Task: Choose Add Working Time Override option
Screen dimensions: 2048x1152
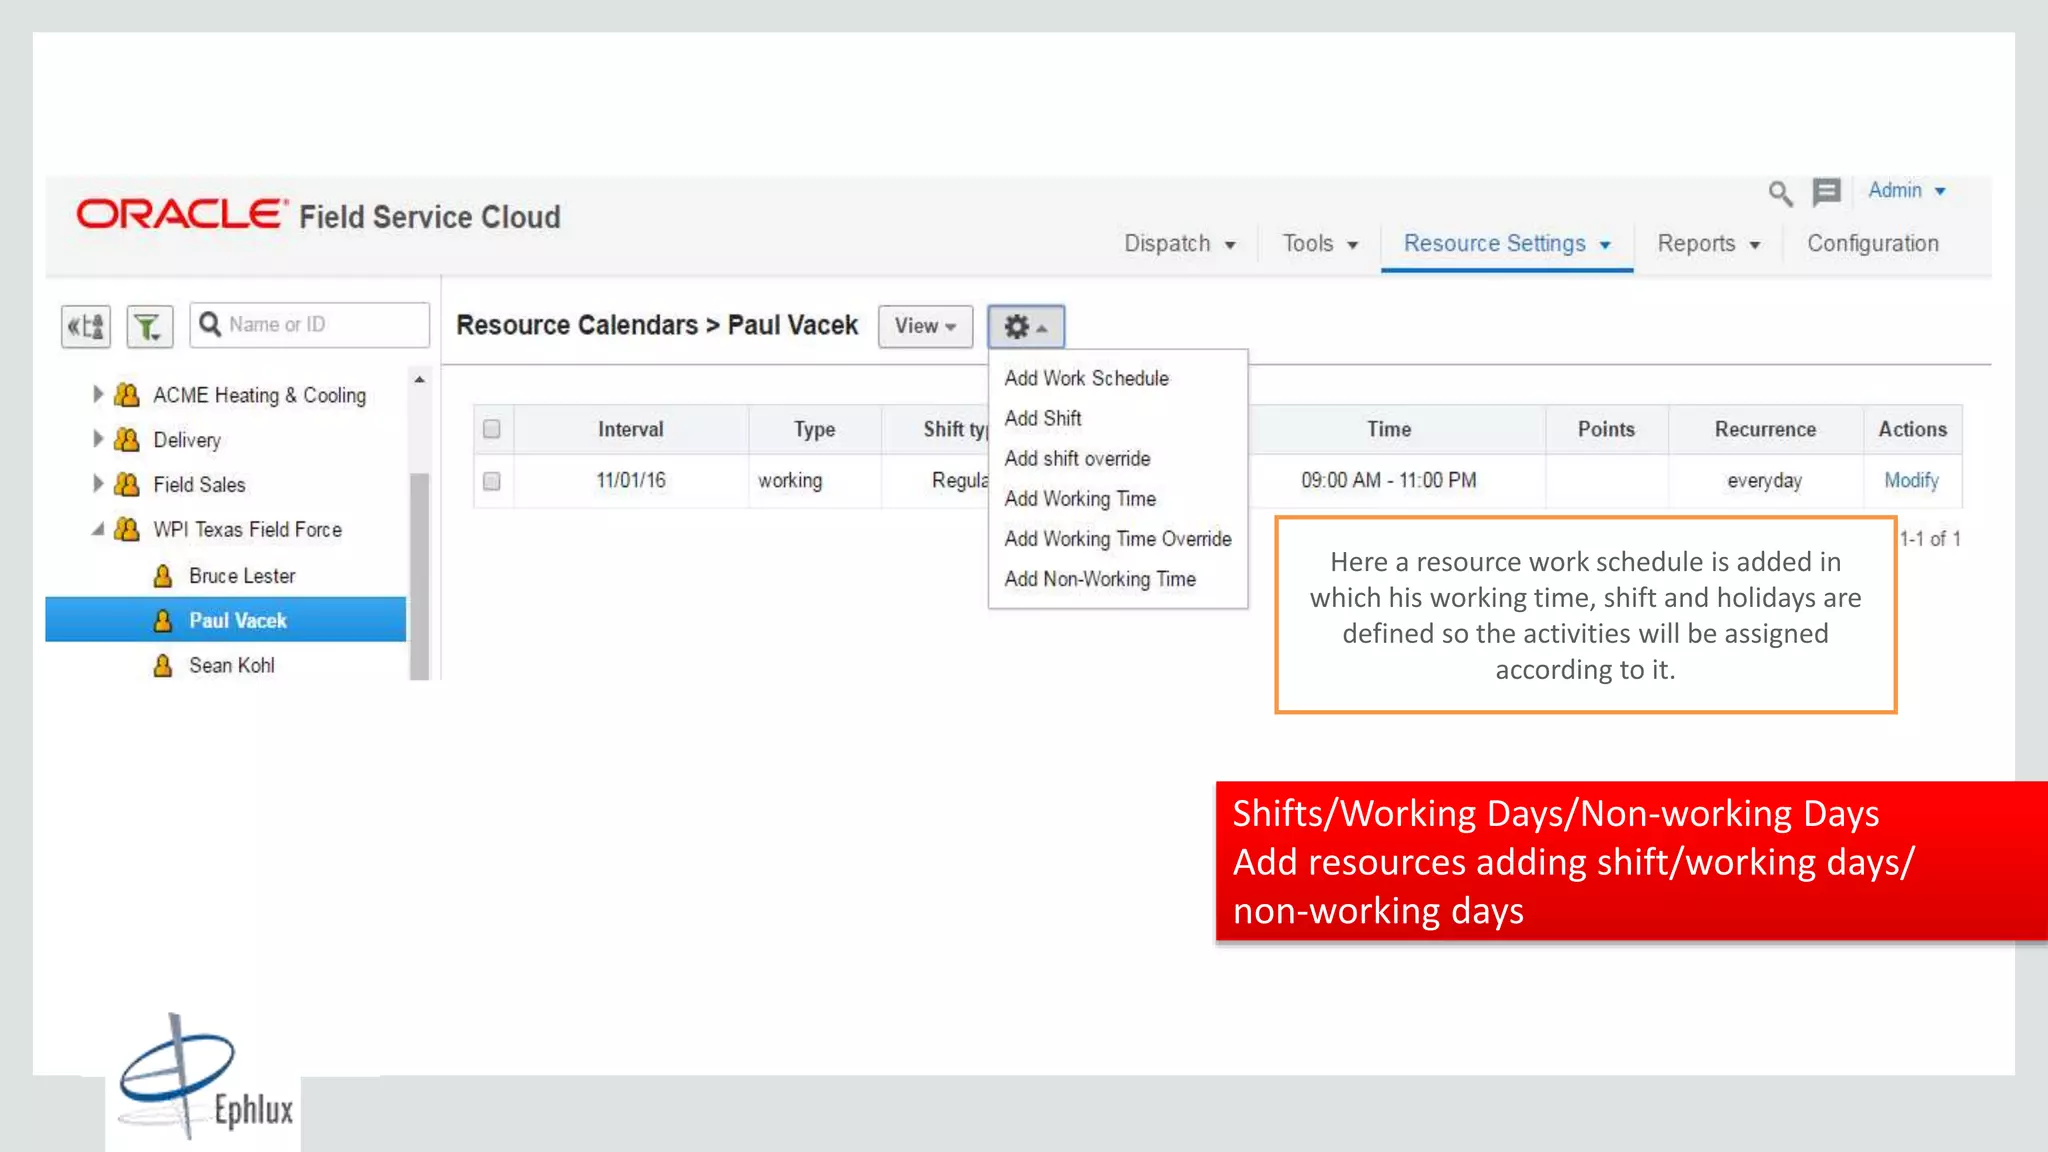Action: [x=1117, y=538]
